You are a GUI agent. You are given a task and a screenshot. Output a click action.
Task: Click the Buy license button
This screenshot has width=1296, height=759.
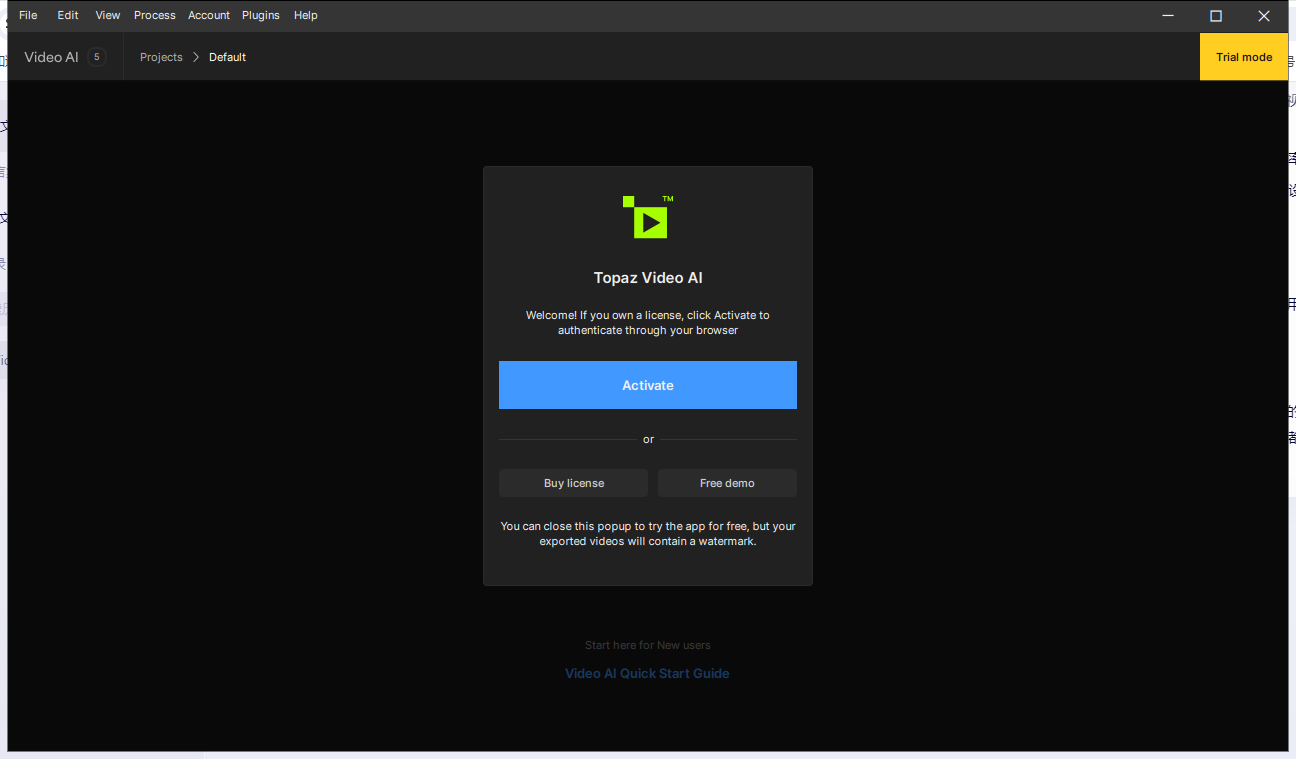[574, 483]
